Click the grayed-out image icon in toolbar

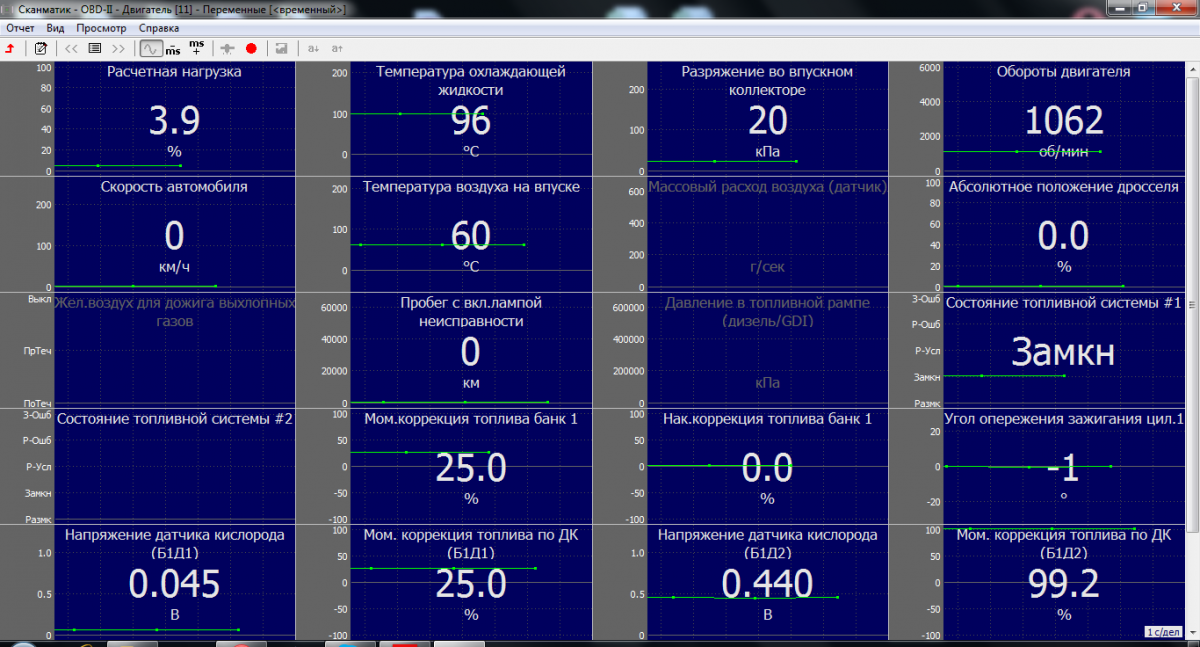point(282,48)
